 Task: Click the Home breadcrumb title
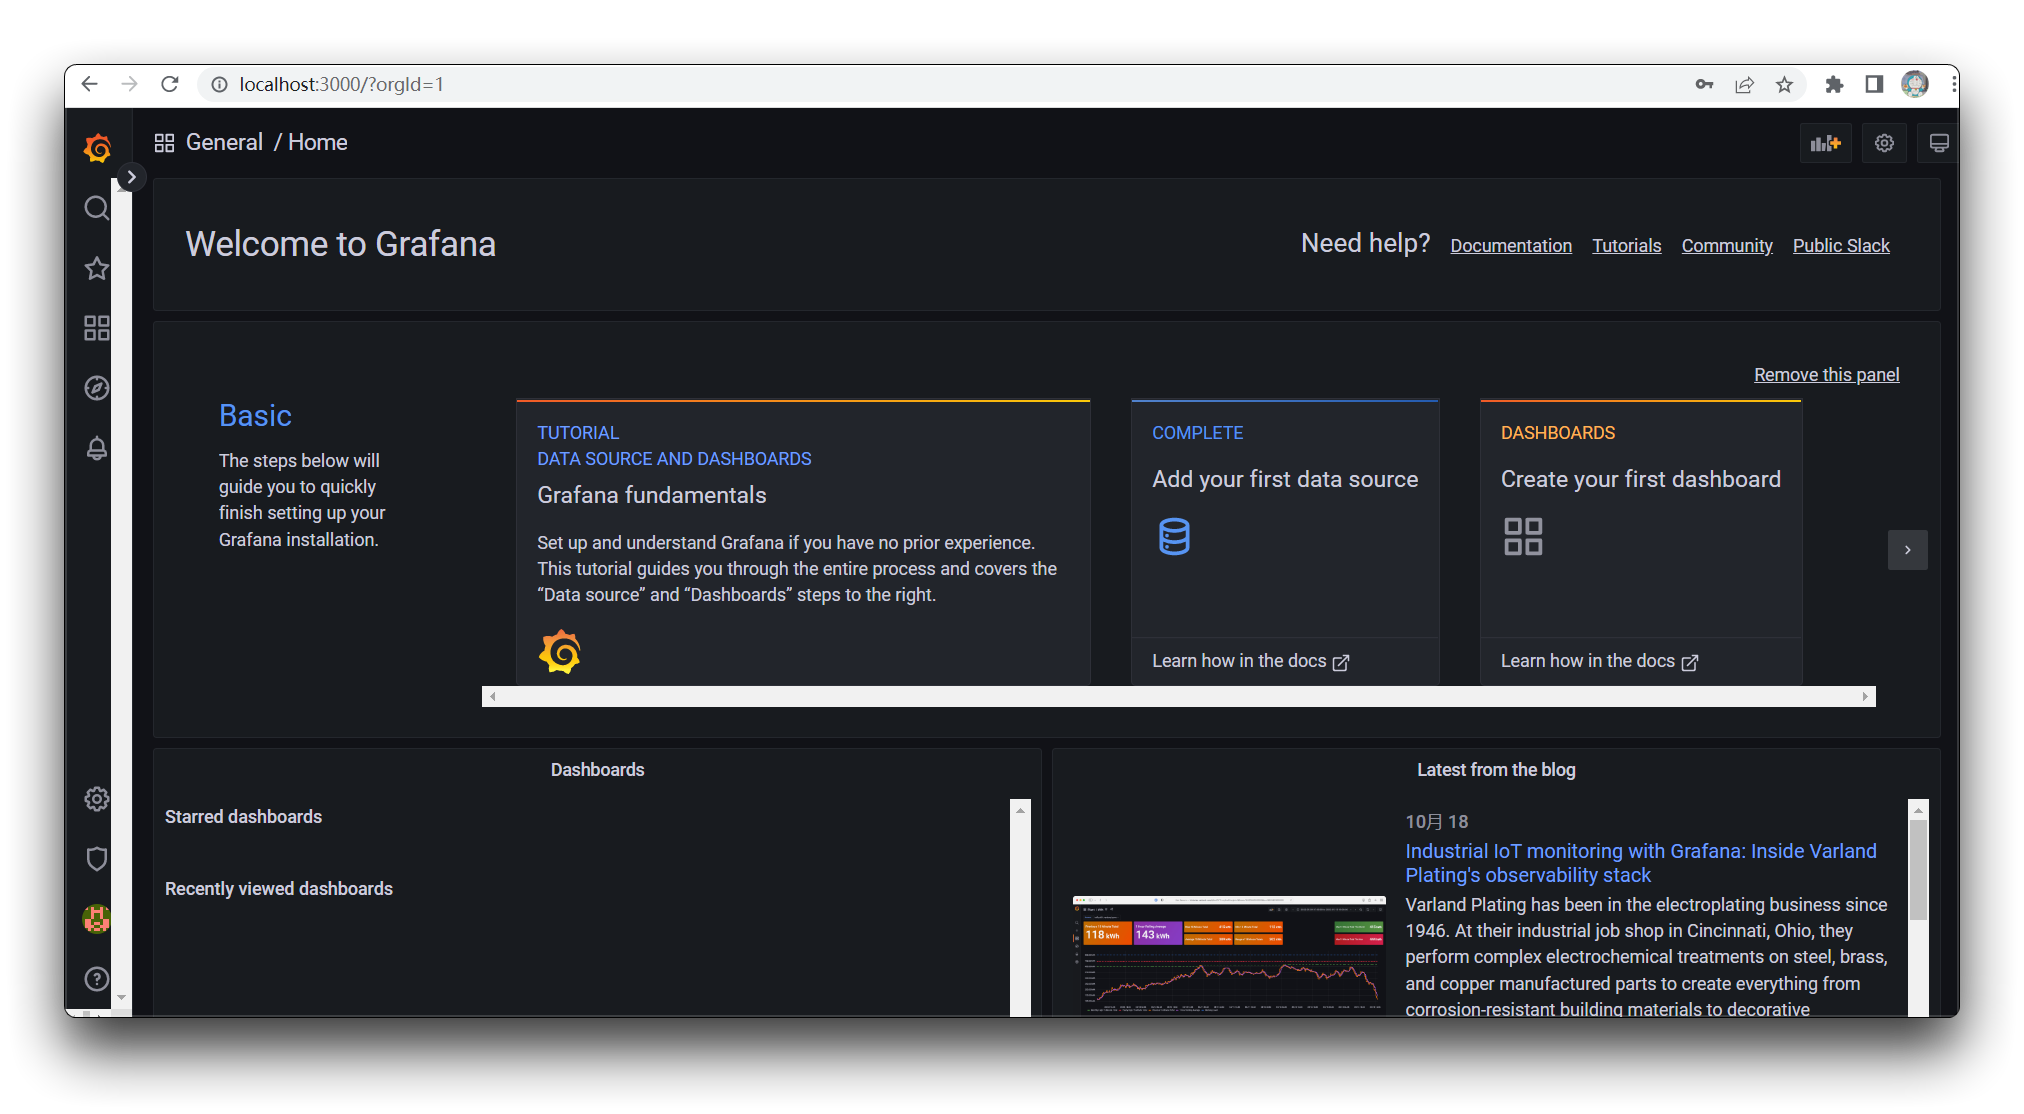pos(318,142)
